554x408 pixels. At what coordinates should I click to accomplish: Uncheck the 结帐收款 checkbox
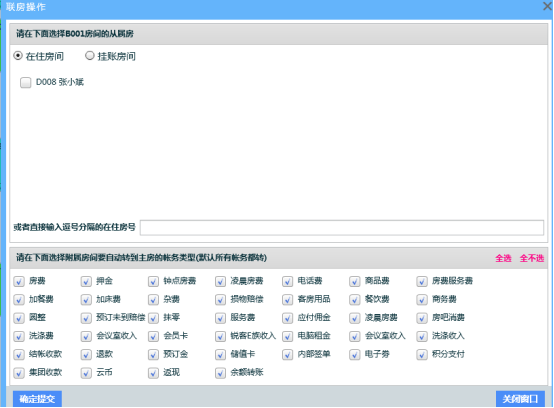(19, 354)
